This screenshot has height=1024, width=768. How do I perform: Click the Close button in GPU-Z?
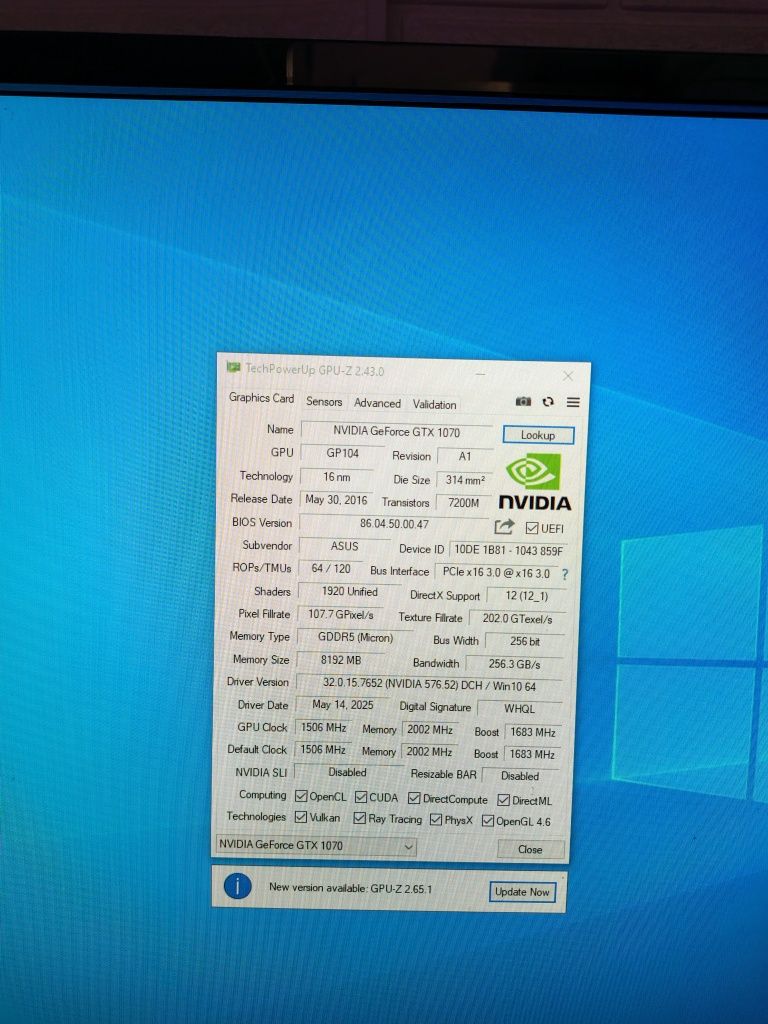click(x=530, y=849)
